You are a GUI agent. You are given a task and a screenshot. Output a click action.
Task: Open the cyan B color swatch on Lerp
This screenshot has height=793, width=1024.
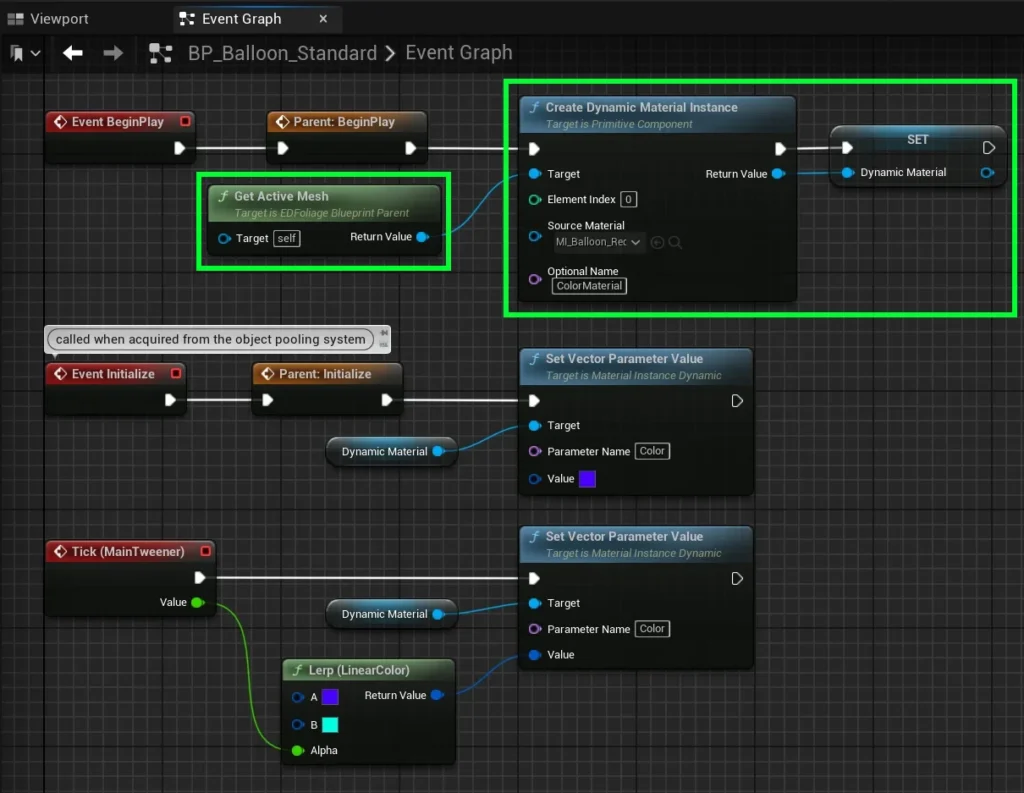330,724
